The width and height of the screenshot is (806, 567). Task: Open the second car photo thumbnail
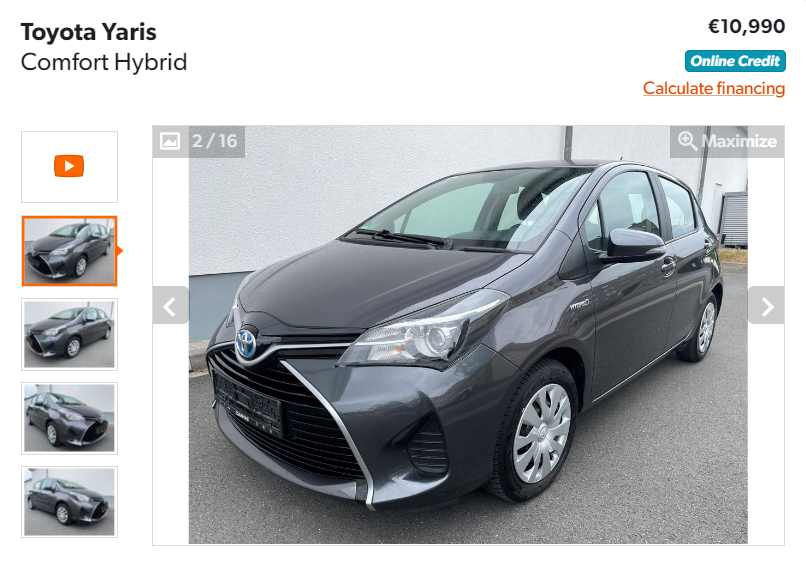69,334
